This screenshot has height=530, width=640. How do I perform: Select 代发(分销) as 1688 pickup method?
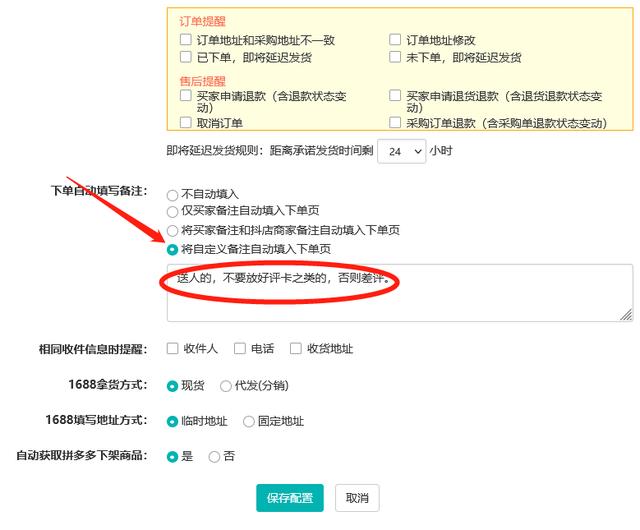(x=225, y=386)
